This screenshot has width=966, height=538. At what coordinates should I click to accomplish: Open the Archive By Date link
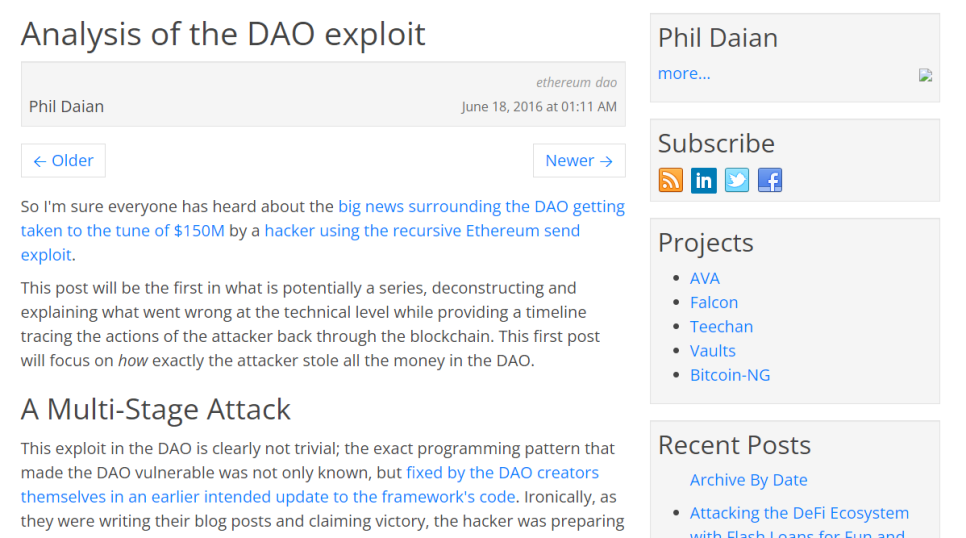pos(749,480)
